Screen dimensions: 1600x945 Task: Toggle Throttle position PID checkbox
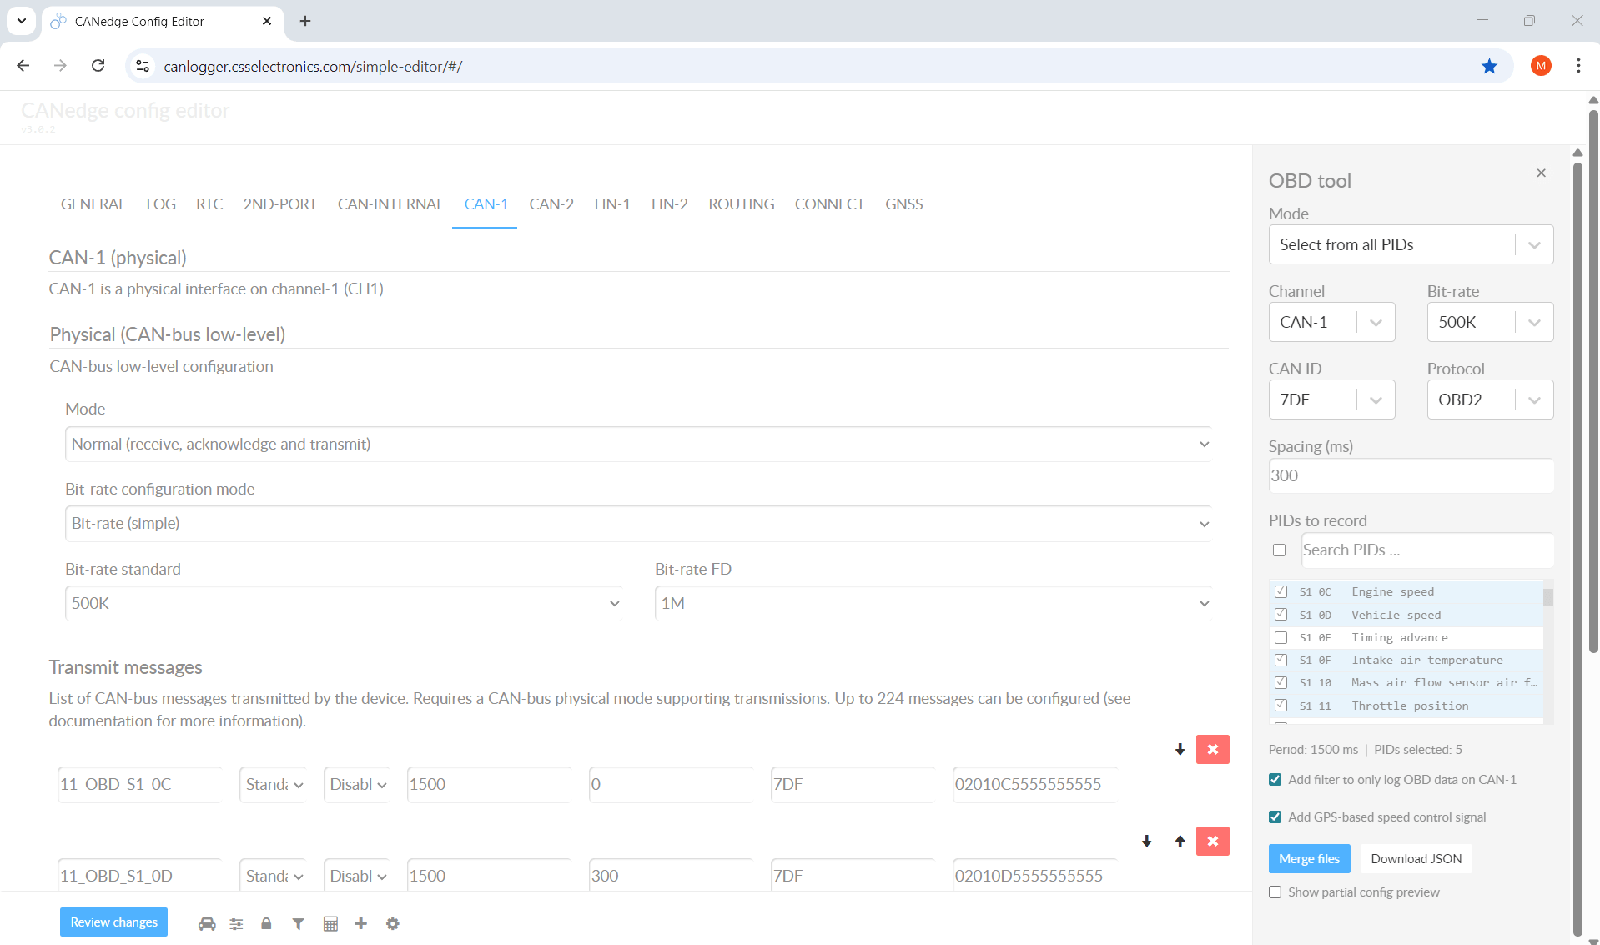[x=1281, y=706]
